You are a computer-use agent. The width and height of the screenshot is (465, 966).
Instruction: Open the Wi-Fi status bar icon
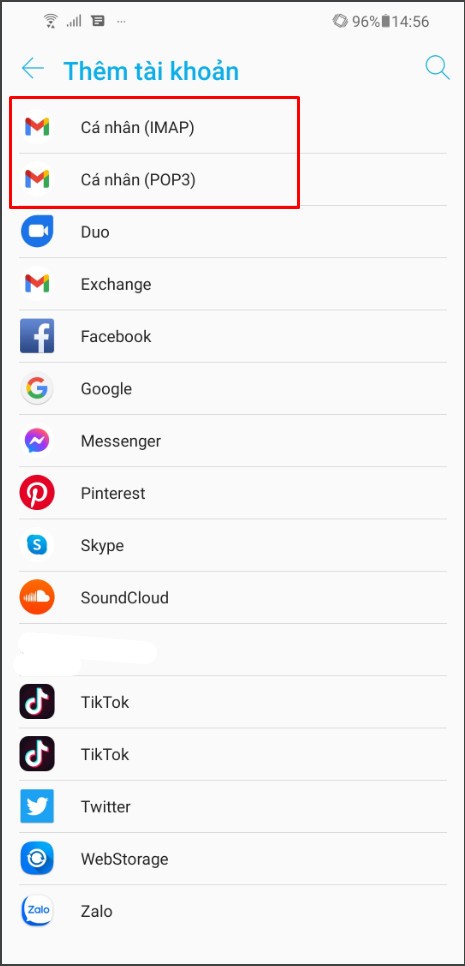(51, 22)
